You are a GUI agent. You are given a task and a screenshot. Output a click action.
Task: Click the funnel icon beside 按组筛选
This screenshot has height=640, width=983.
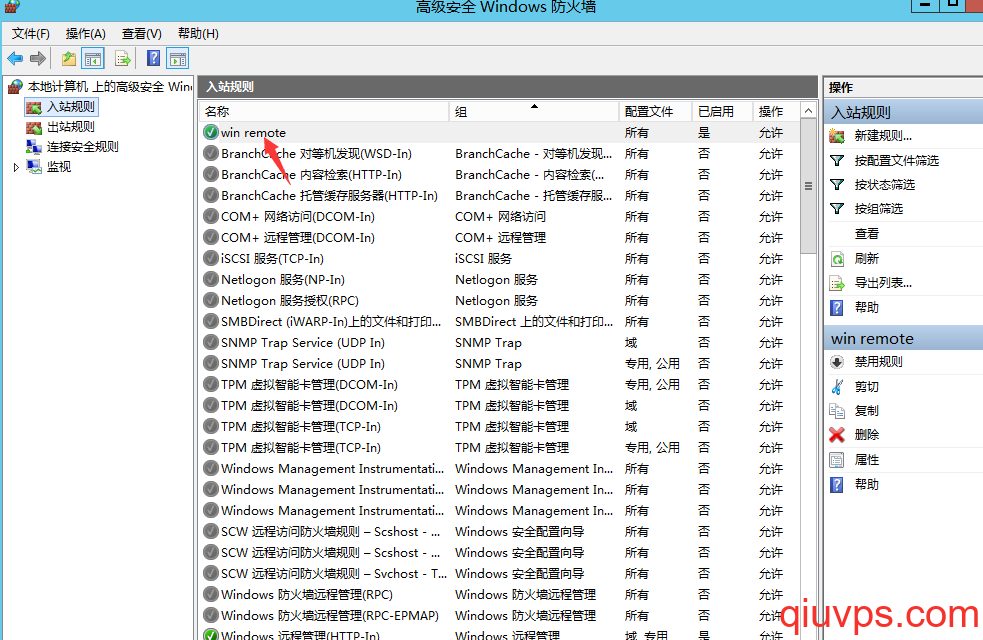click(837, 209)
